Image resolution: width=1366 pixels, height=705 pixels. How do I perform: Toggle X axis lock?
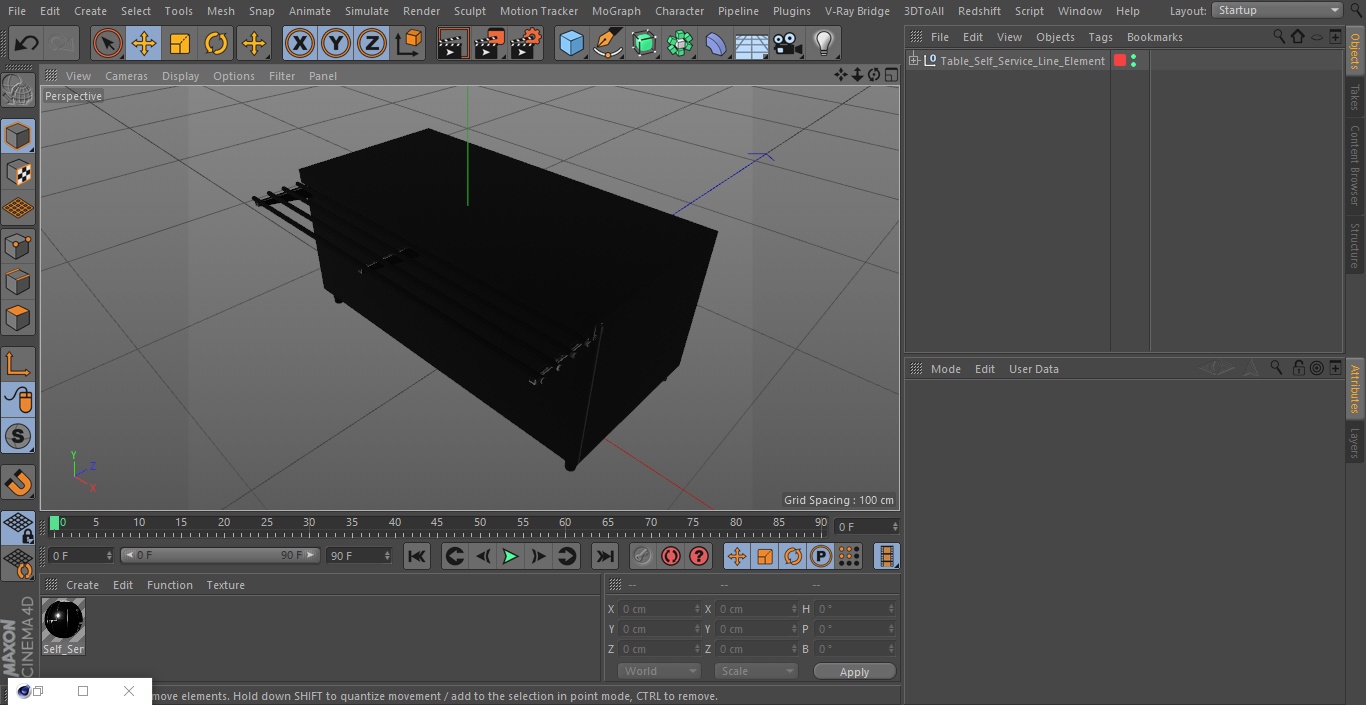(x=299, y=44)
